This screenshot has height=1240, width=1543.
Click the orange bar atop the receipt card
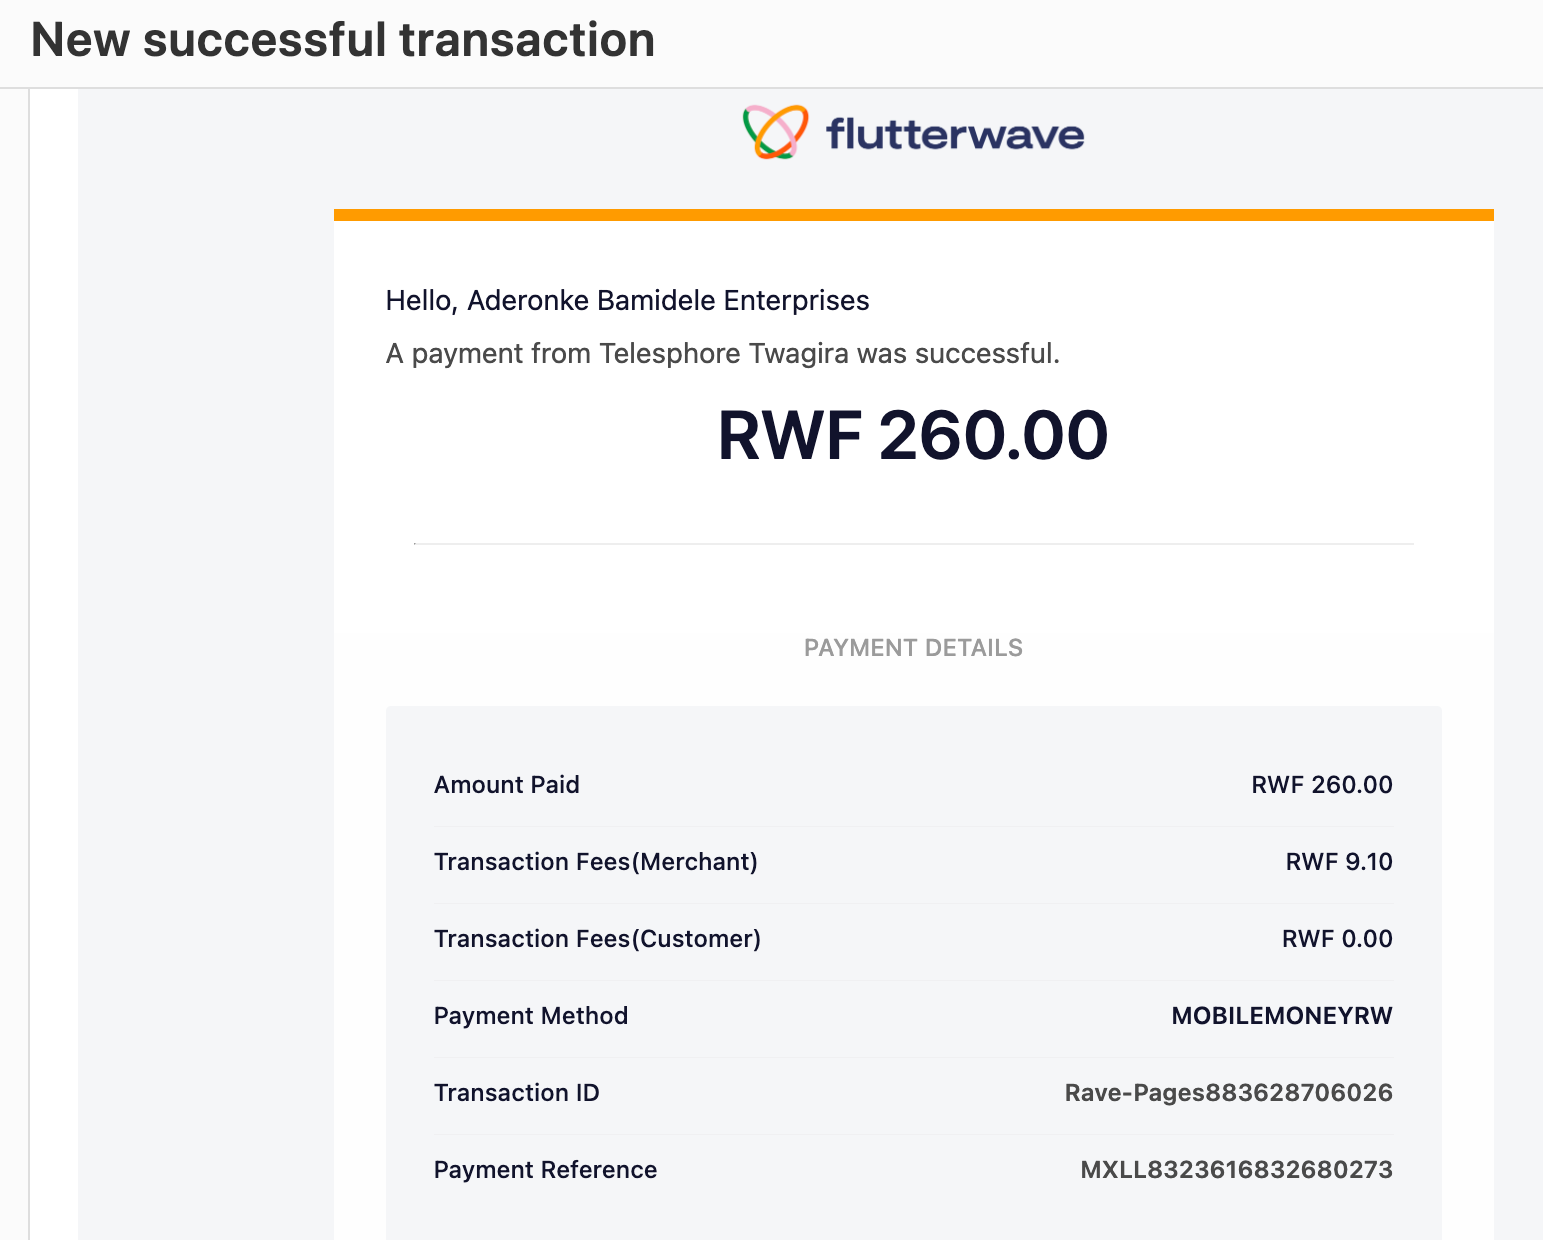(x=913, y=215)
